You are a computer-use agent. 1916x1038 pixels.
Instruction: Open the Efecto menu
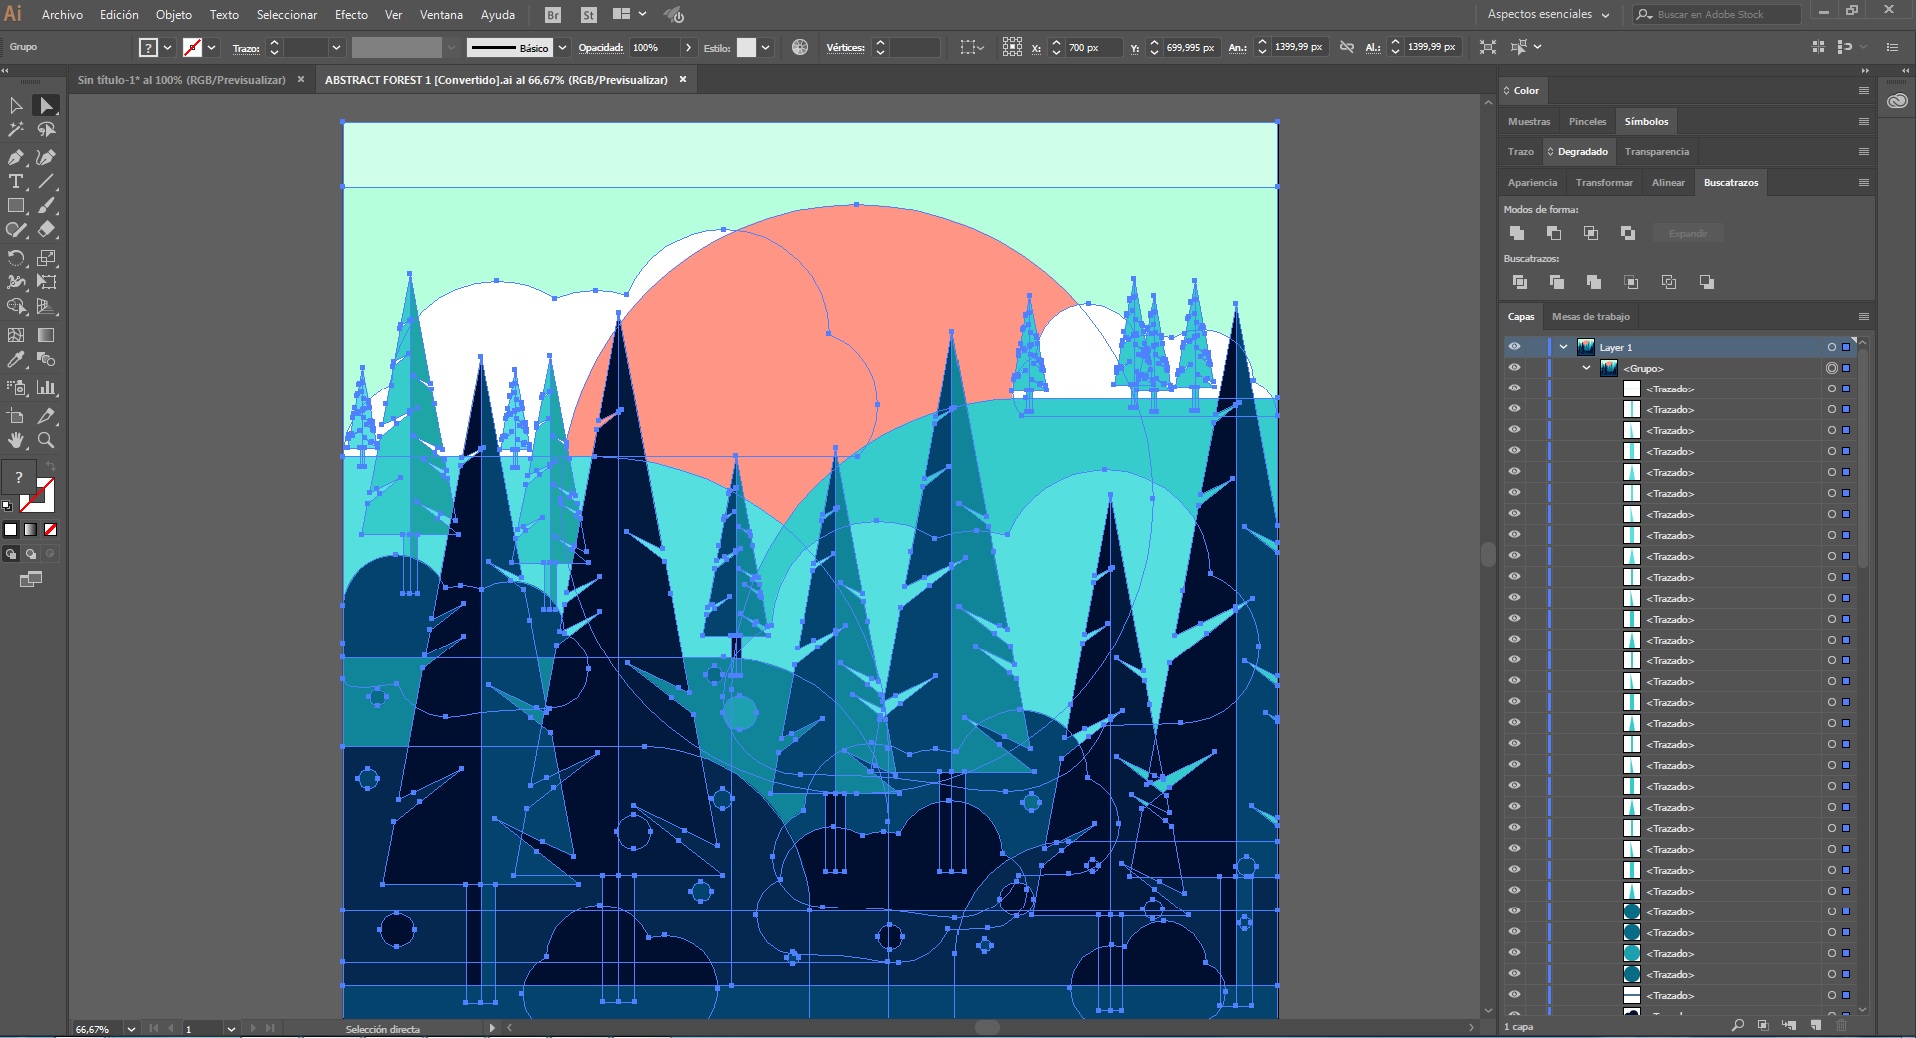pos(349,15)
